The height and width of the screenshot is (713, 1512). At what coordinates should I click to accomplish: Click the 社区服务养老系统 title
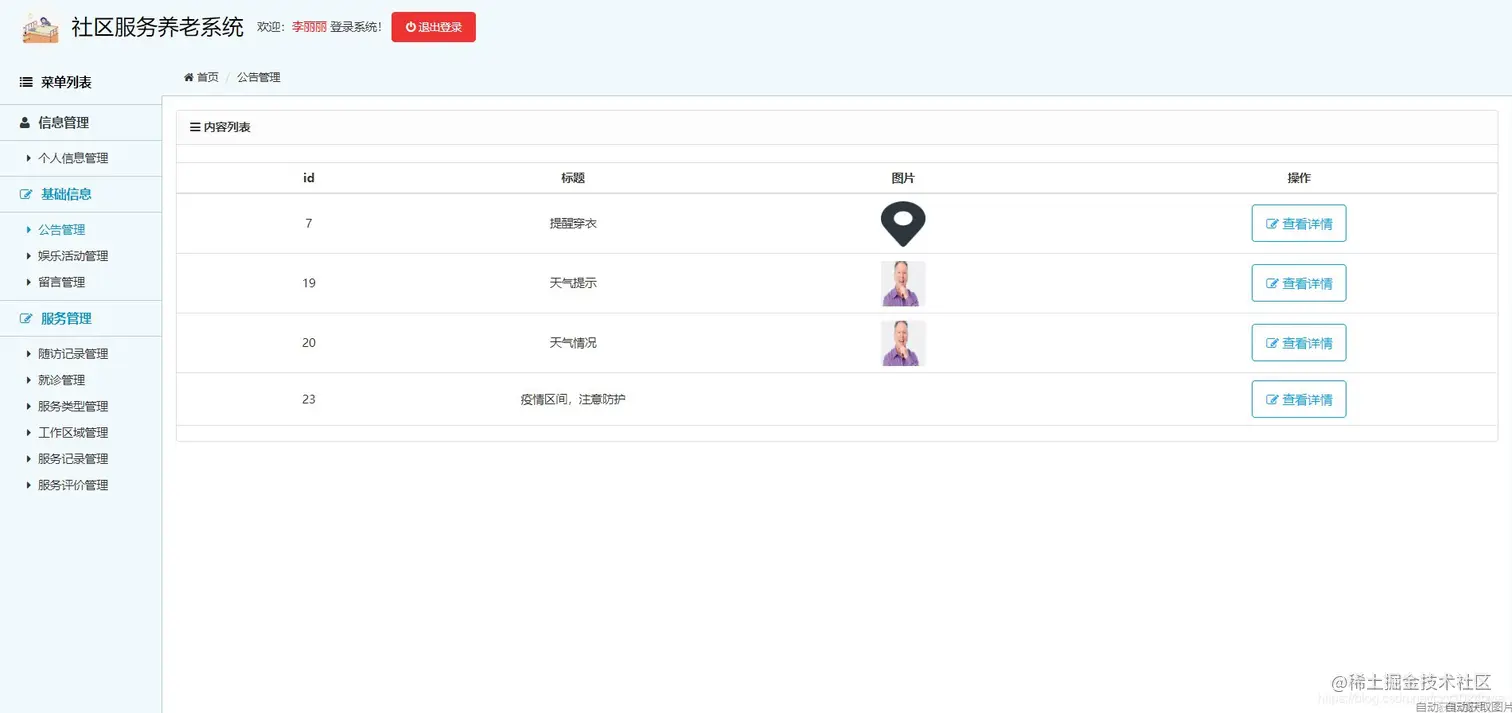[158, 28]
